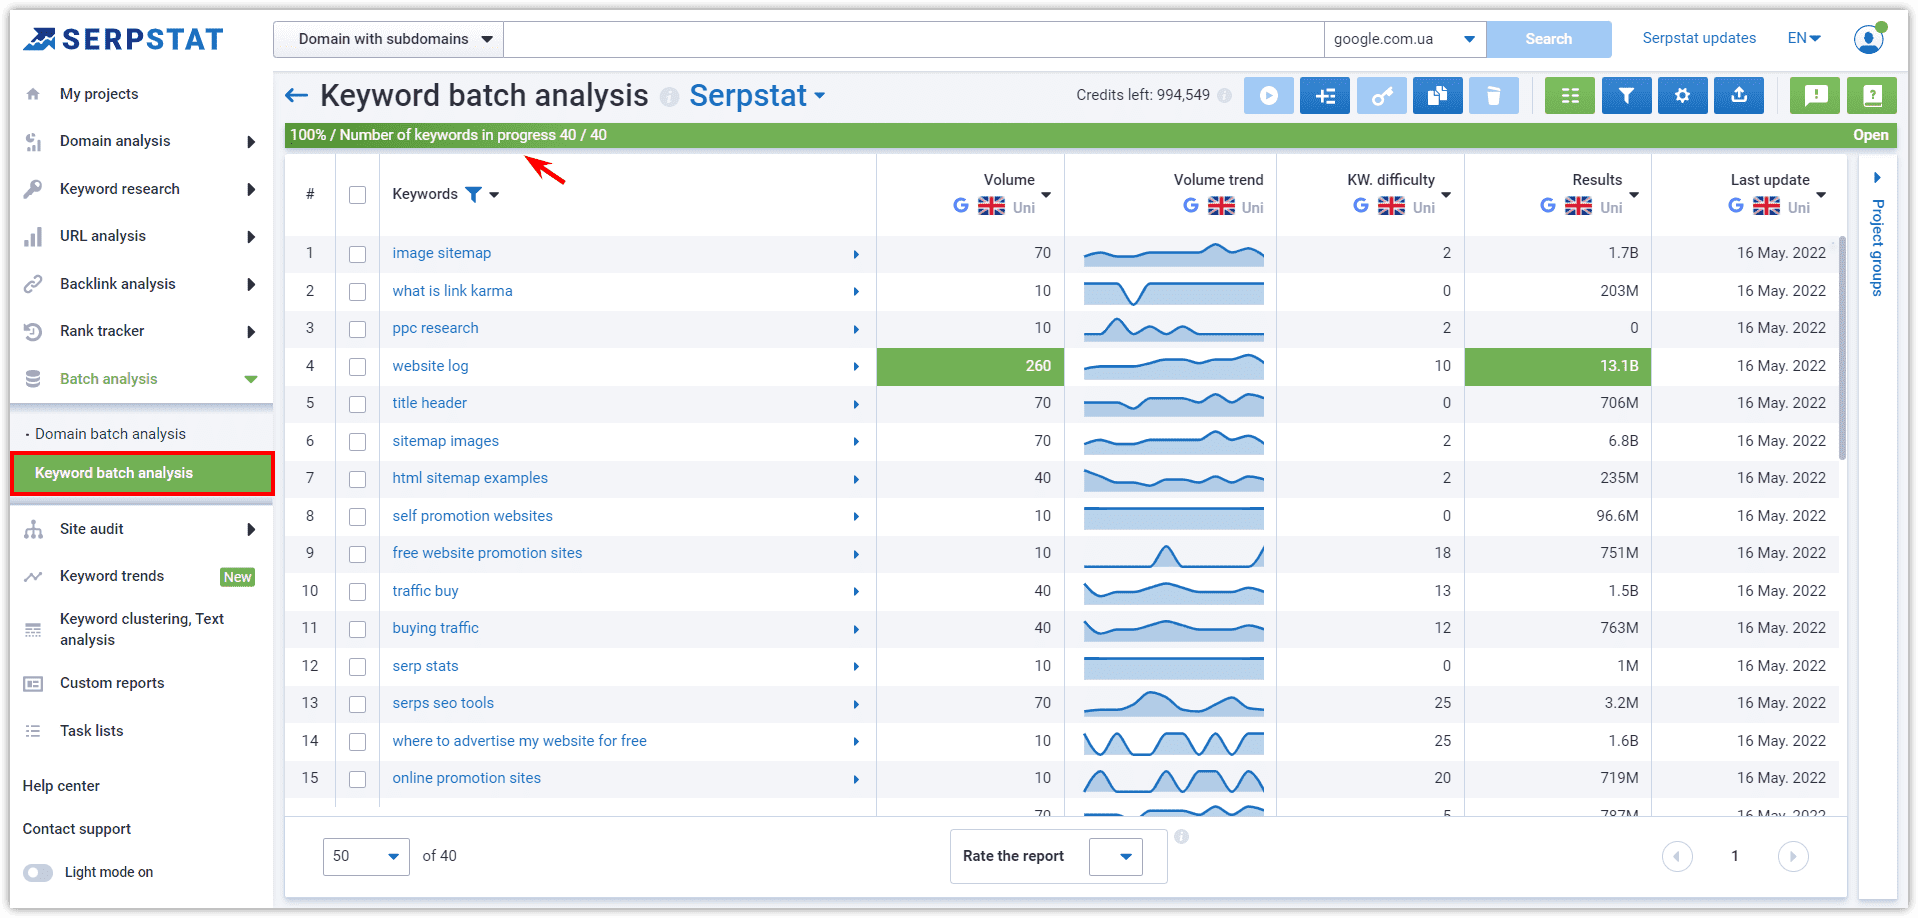Click the Search button
The height and width of the screenshot is (918, 1918).
[1549, 39]
